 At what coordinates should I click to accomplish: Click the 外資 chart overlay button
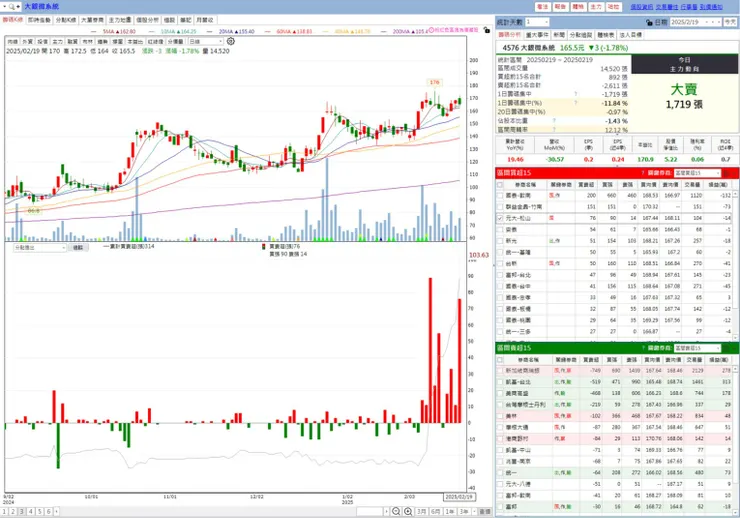[x=27, y=42]
